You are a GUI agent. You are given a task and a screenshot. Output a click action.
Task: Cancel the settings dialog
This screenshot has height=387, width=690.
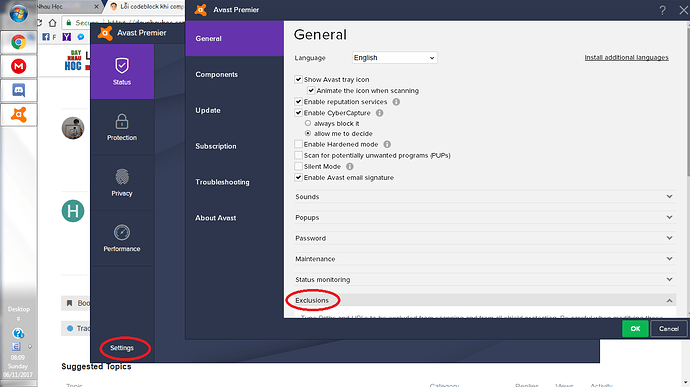tap(668, 329)
